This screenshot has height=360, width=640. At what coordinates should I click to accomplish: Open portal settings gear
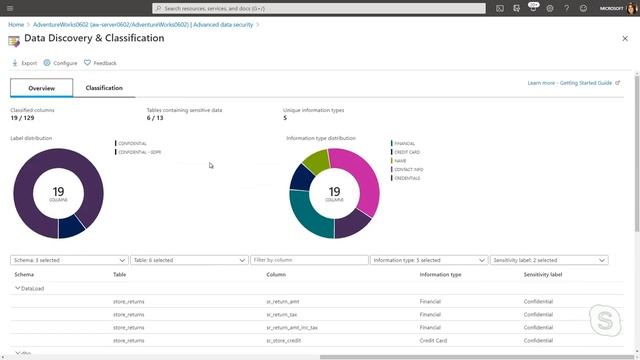[550, 8]
